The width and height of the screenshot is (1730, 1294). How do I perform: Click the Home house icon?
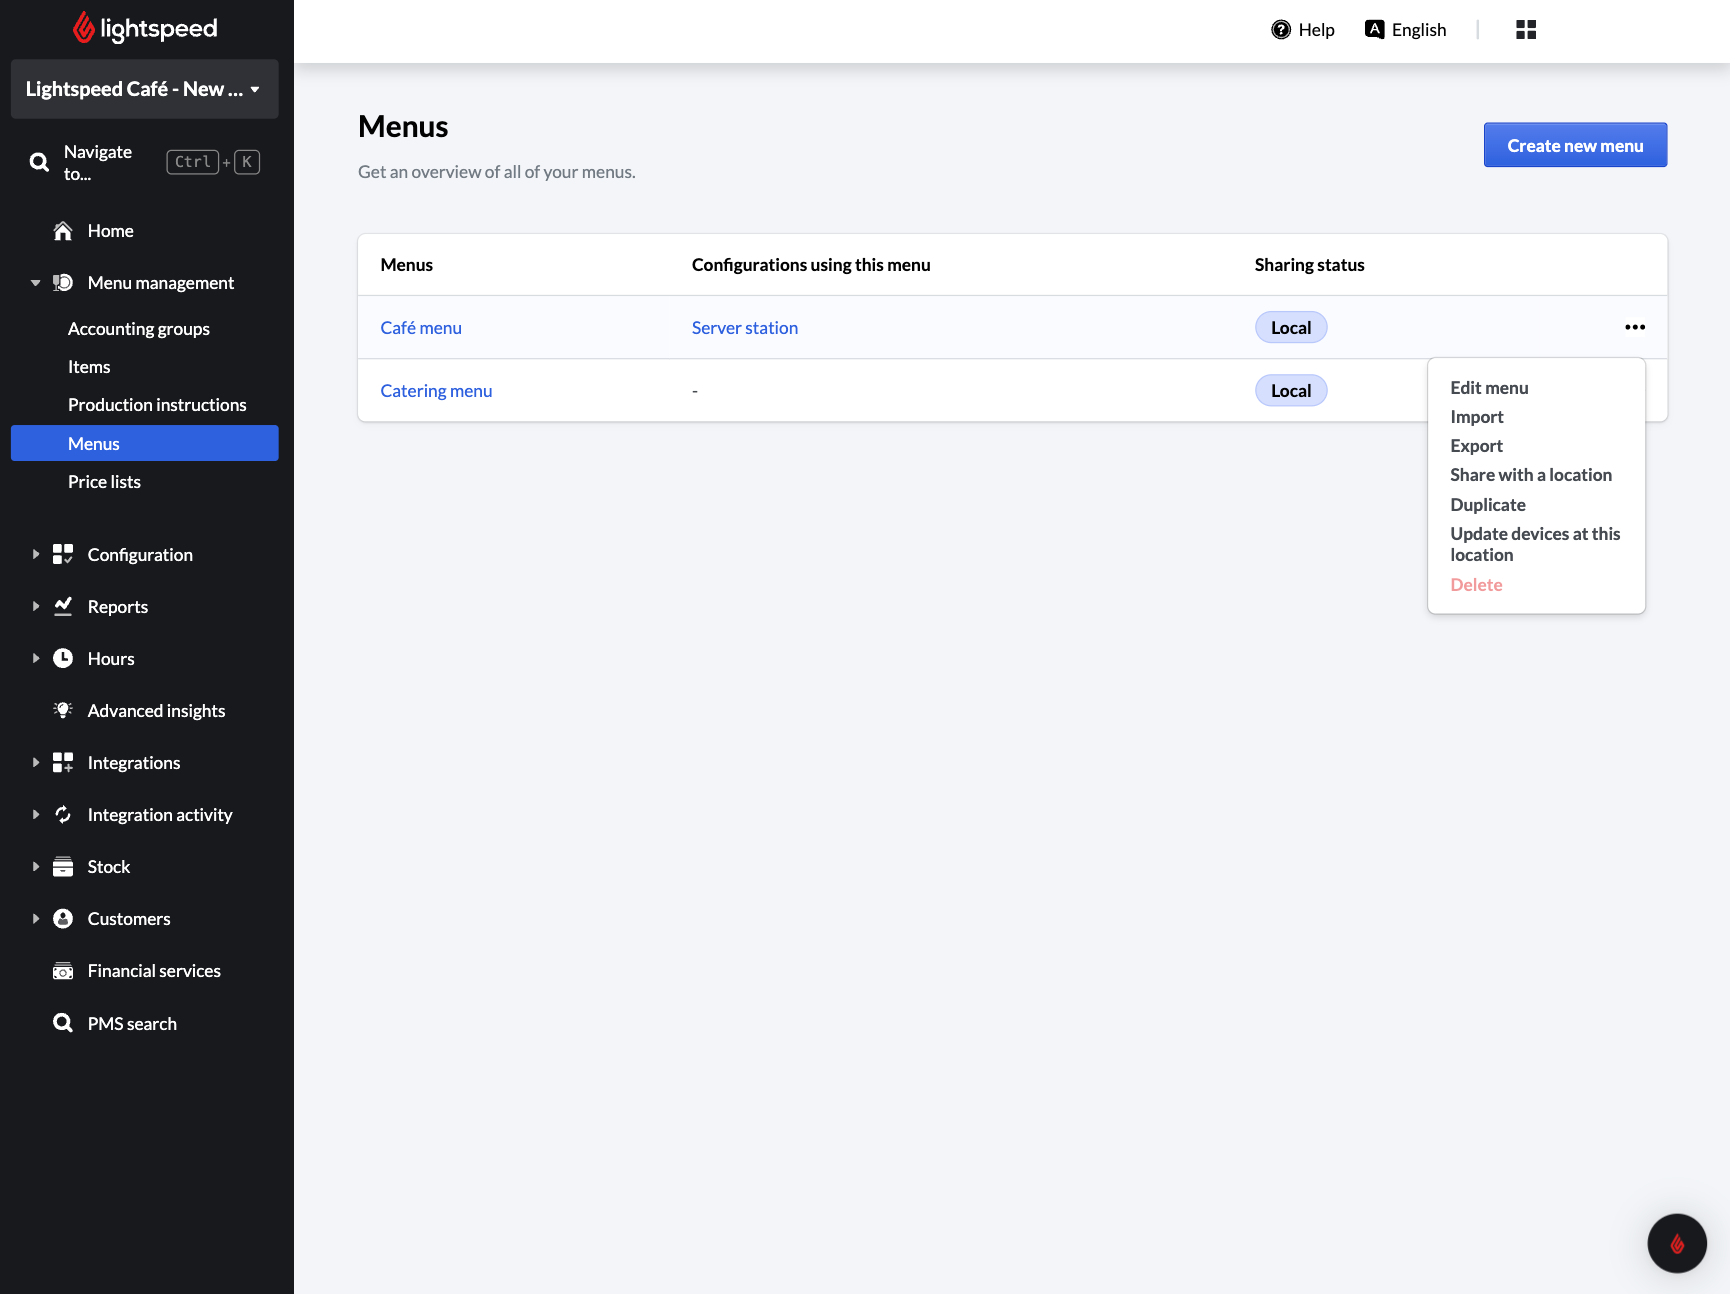pyautogui.click(x=63, y=231)
